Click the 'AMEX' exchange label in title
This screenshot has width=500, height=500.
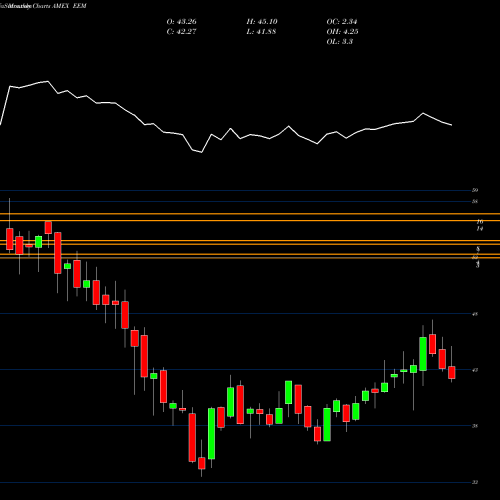click(x=60, y=6)
